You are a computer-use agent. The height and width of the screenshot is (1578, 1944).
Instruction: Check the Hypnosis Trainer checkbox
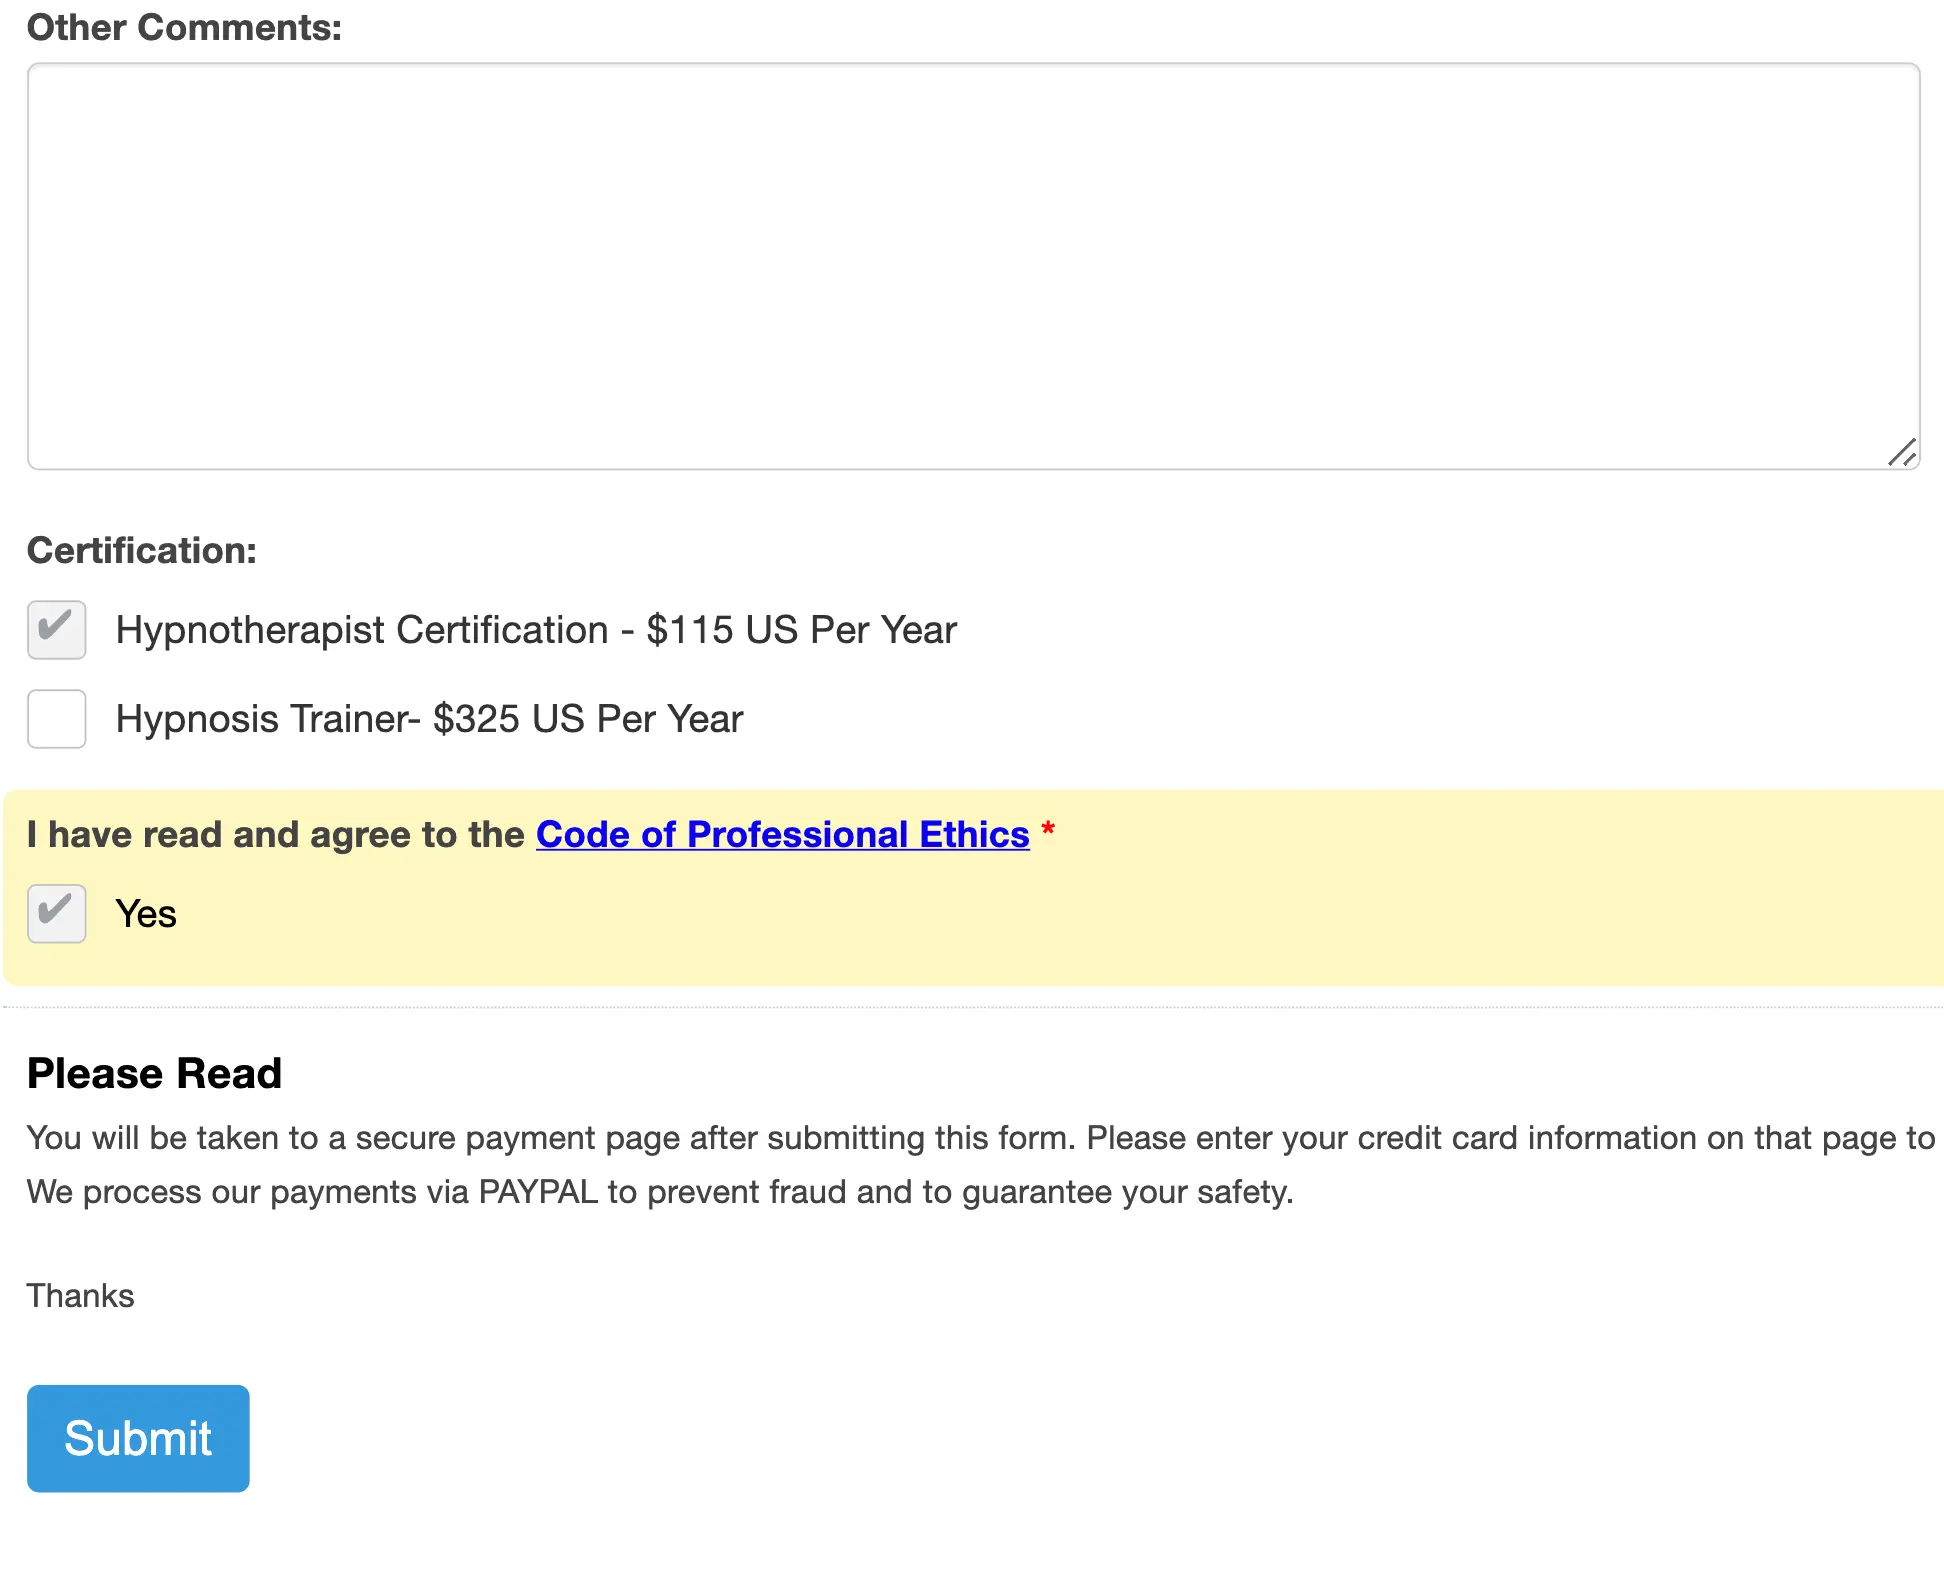coord(57,719)
